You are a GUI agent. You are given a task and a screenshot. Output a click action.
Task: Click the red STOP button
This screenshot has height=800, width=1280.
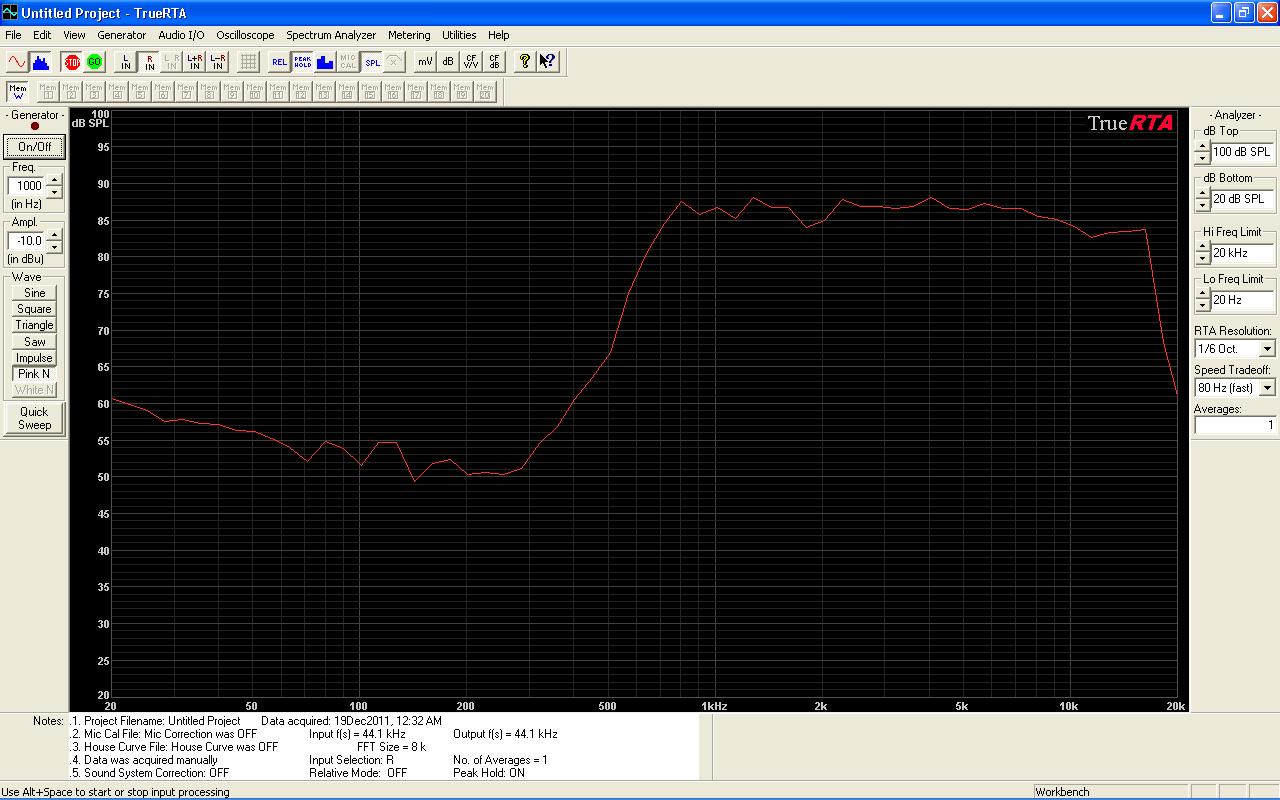pos(72,62)
